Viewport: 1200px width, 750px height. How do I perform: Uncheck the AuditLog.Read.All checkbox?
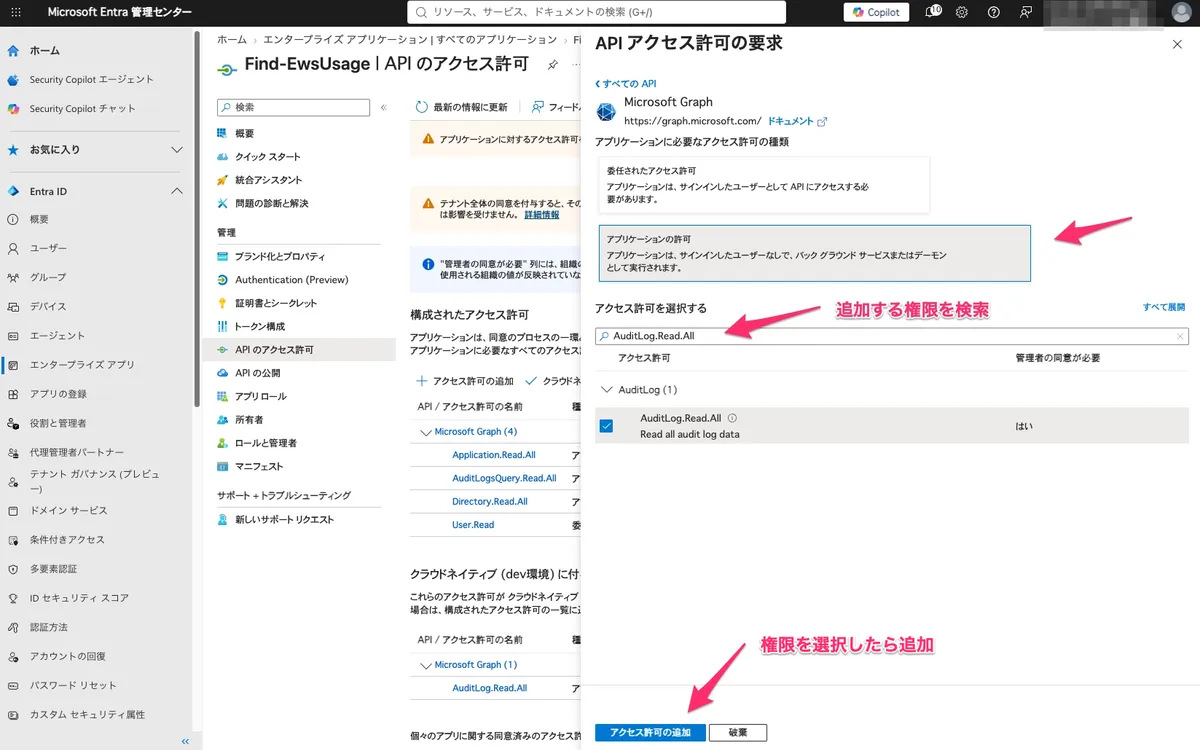606,426
